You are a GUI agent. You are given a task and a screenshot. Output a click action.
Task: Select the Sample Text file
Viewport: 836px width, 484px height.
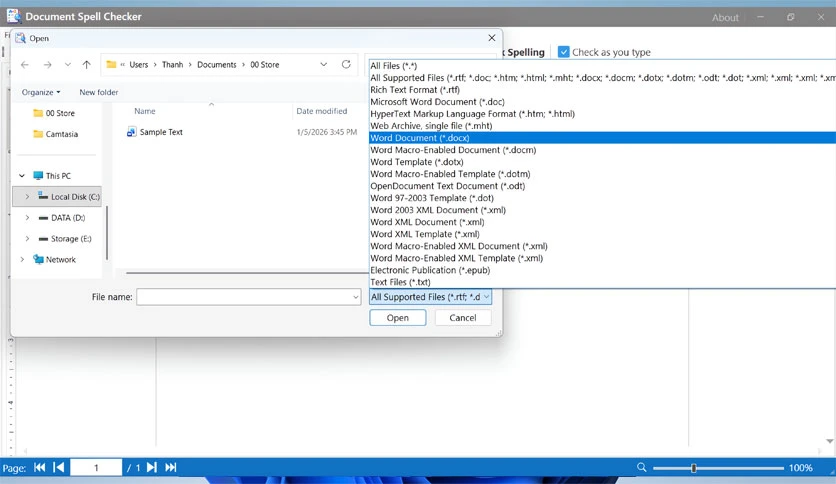(x=155, y=132)
